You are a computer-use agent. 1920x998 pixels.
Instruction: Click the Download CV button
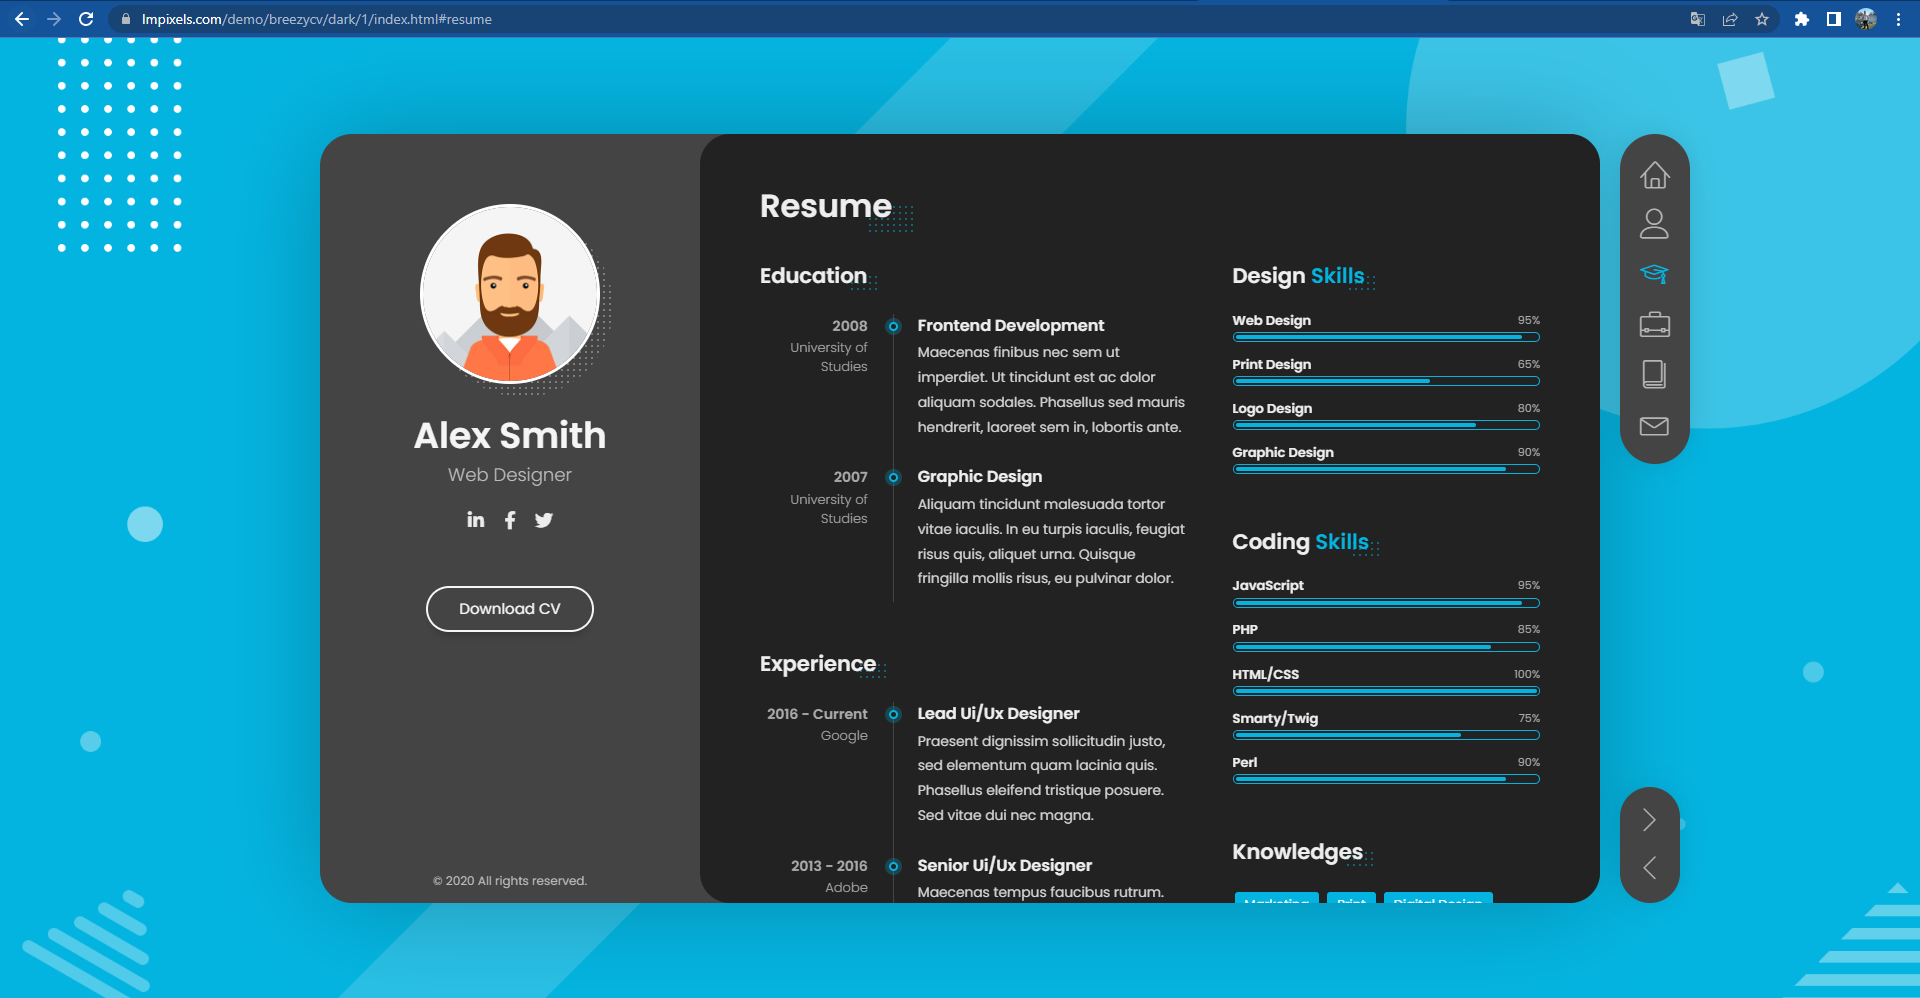click(510, 609)
